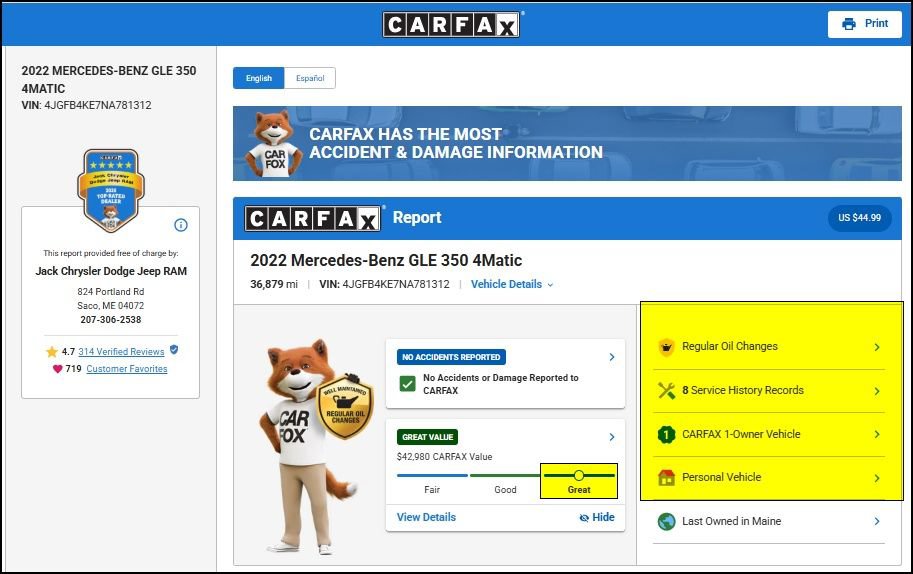The height and width of the screenshot is (574, 913).
Task: Expand the Great Value card chevron
Action: (612, 437)
